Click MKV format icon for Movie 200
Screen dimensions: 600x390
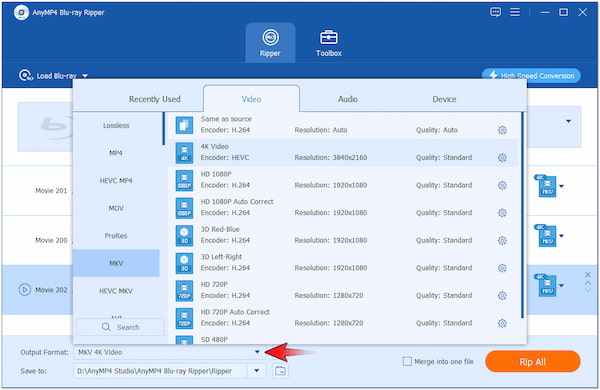pos(546,236)
